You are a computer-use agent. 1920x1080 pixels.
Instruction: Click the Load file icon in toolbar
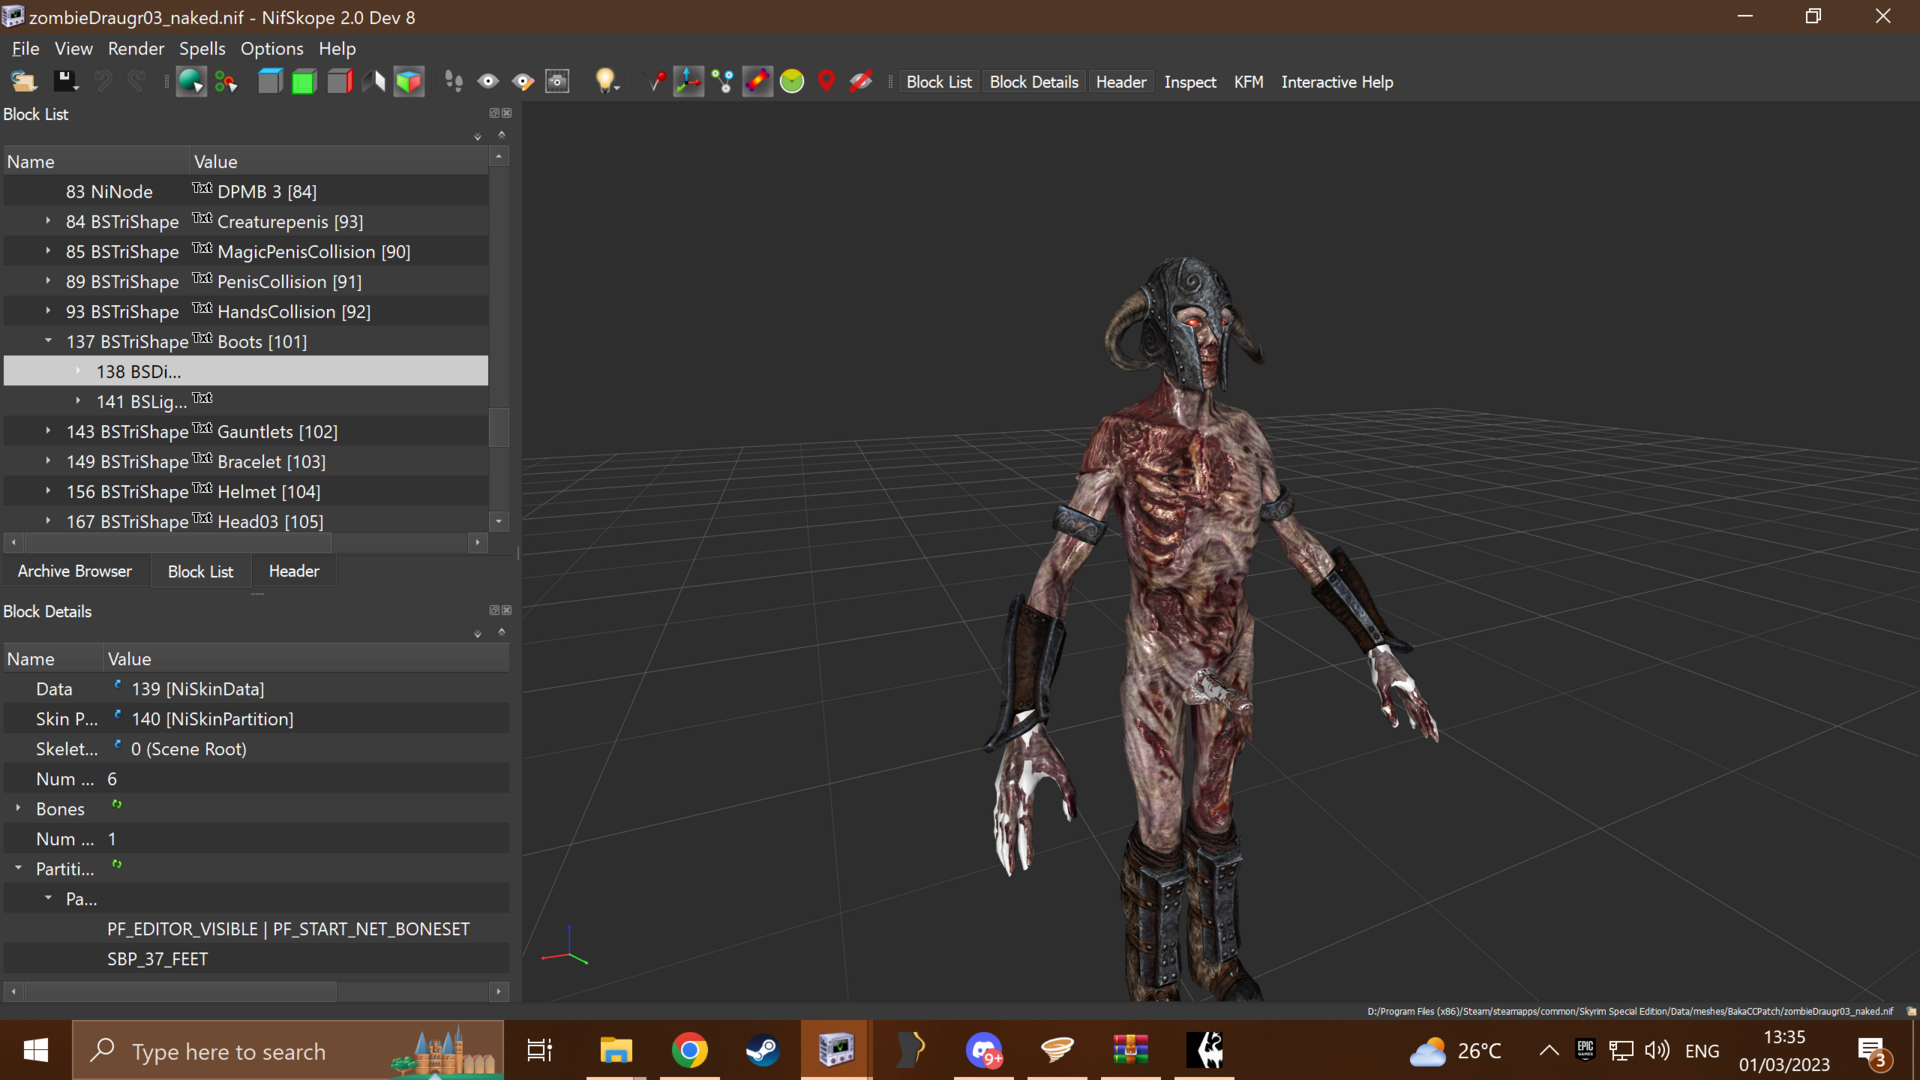click(x=24, y=82)
